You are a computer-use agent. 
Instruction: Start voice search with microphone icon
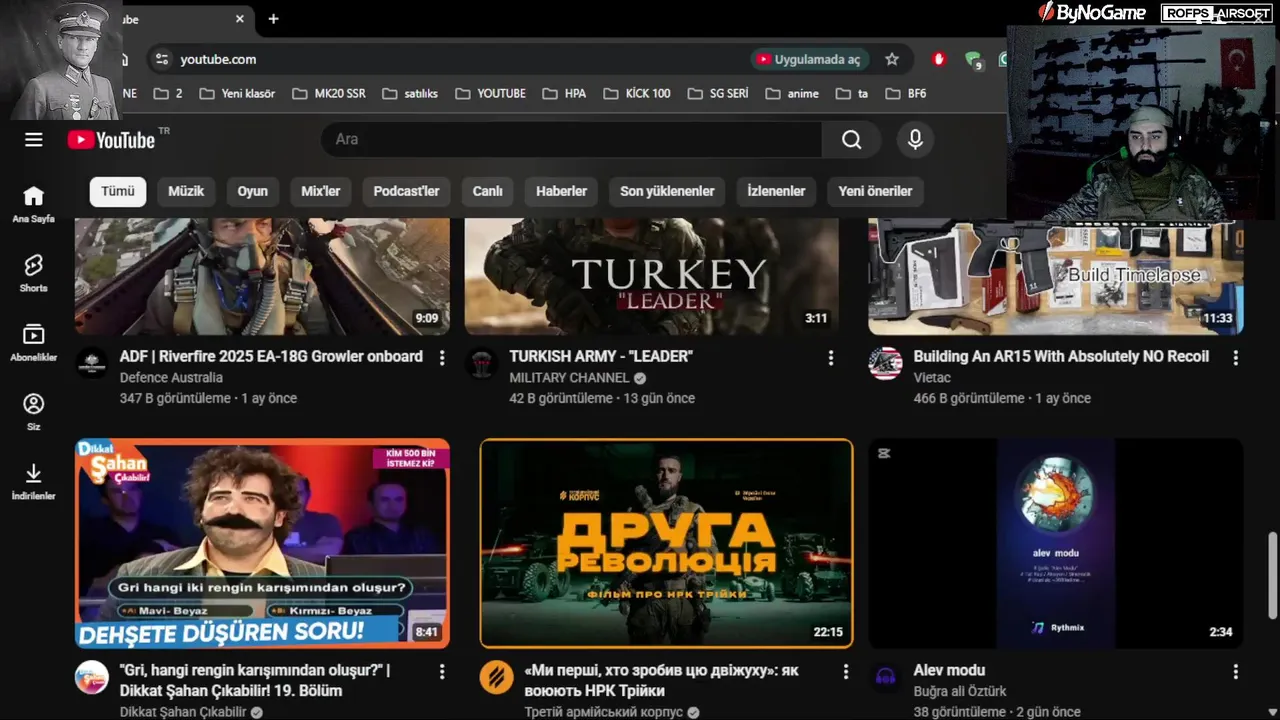(x=915, y=140)
